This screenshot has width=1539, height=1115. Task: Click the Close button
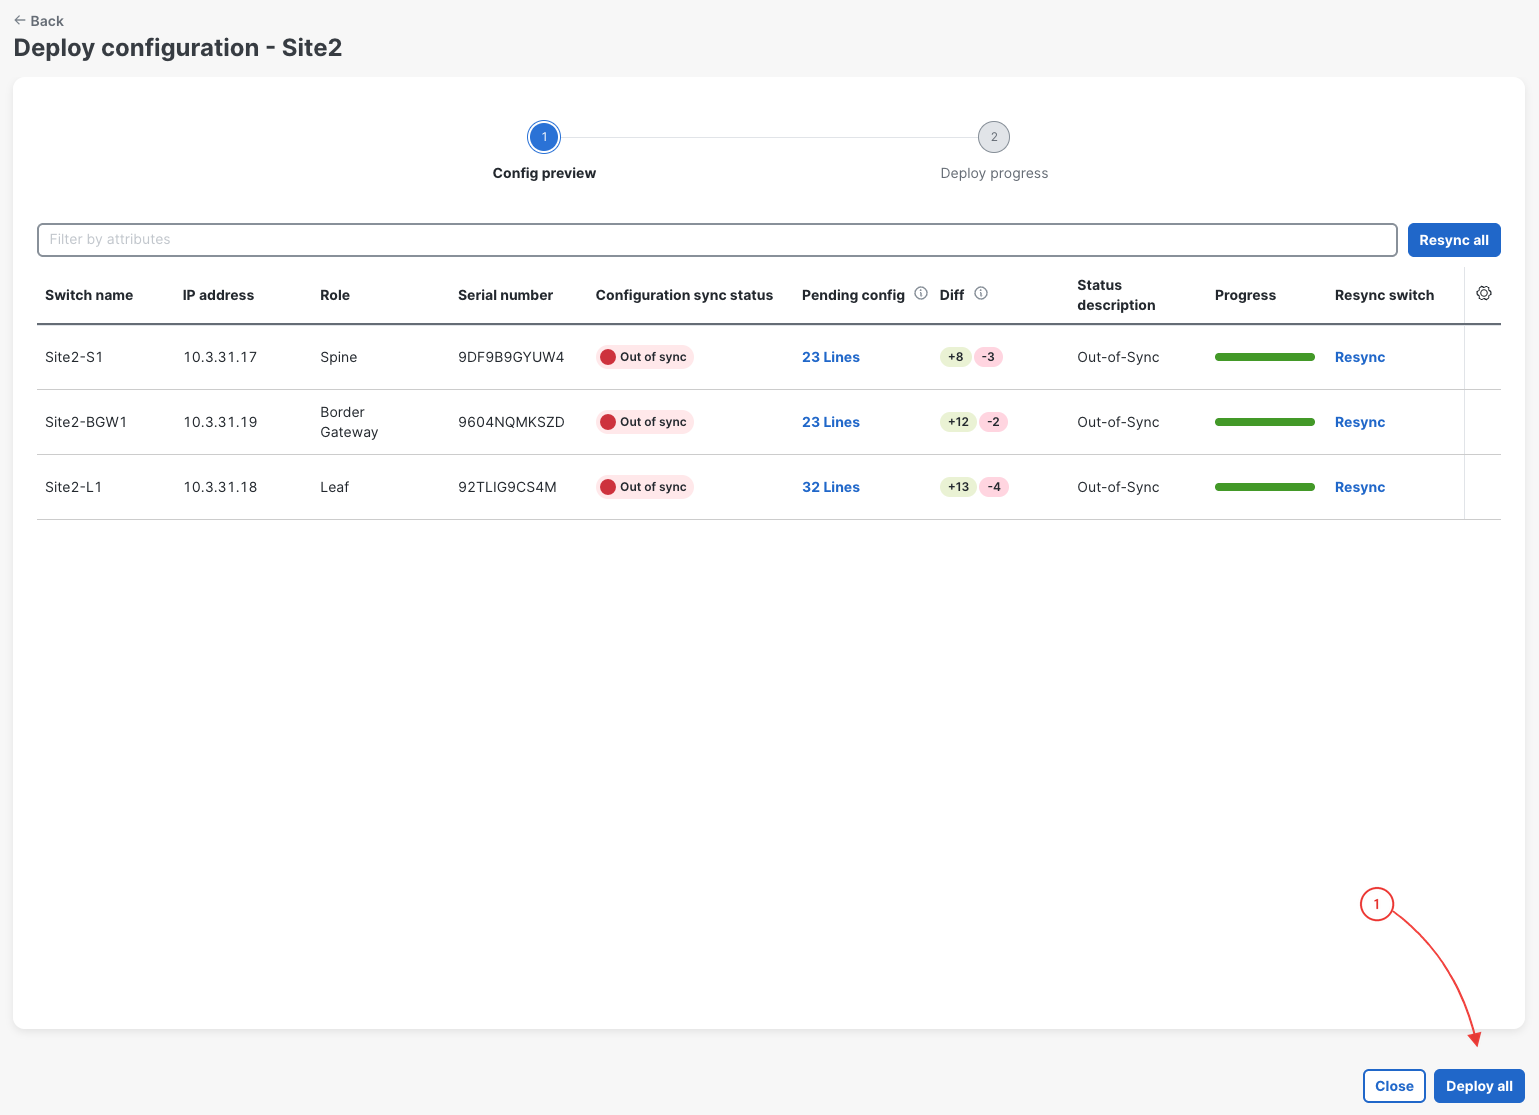[1394, 1086]
